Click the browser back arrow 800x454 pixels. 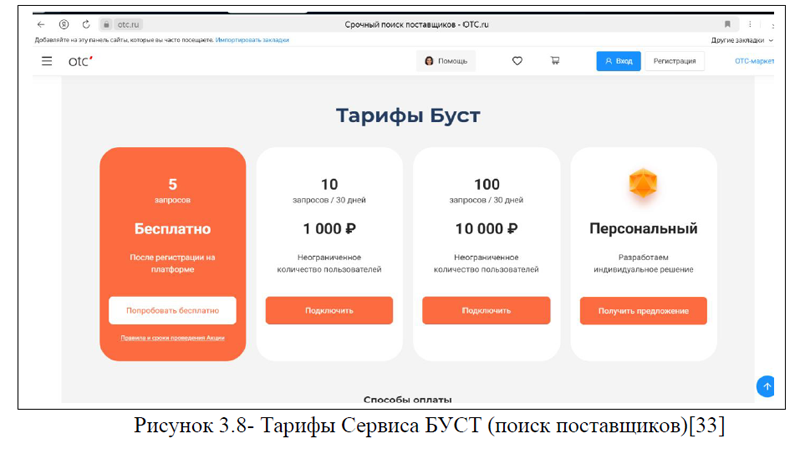coord(41,24)
